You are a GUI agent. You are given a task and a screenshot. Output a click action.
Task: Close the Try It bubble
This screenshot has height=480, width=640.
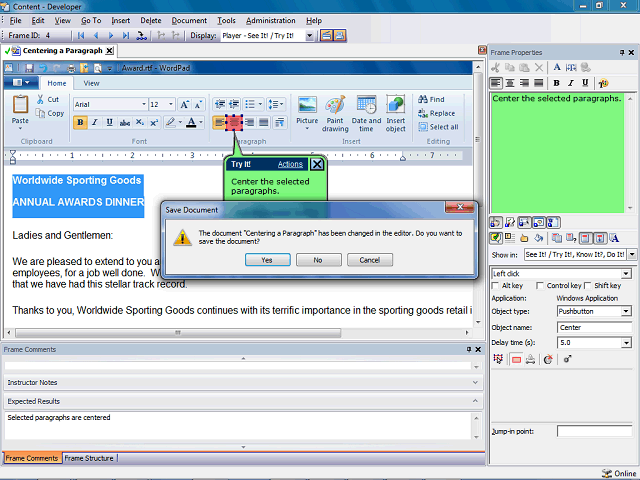pyautogui.click(x=317, y=164)
